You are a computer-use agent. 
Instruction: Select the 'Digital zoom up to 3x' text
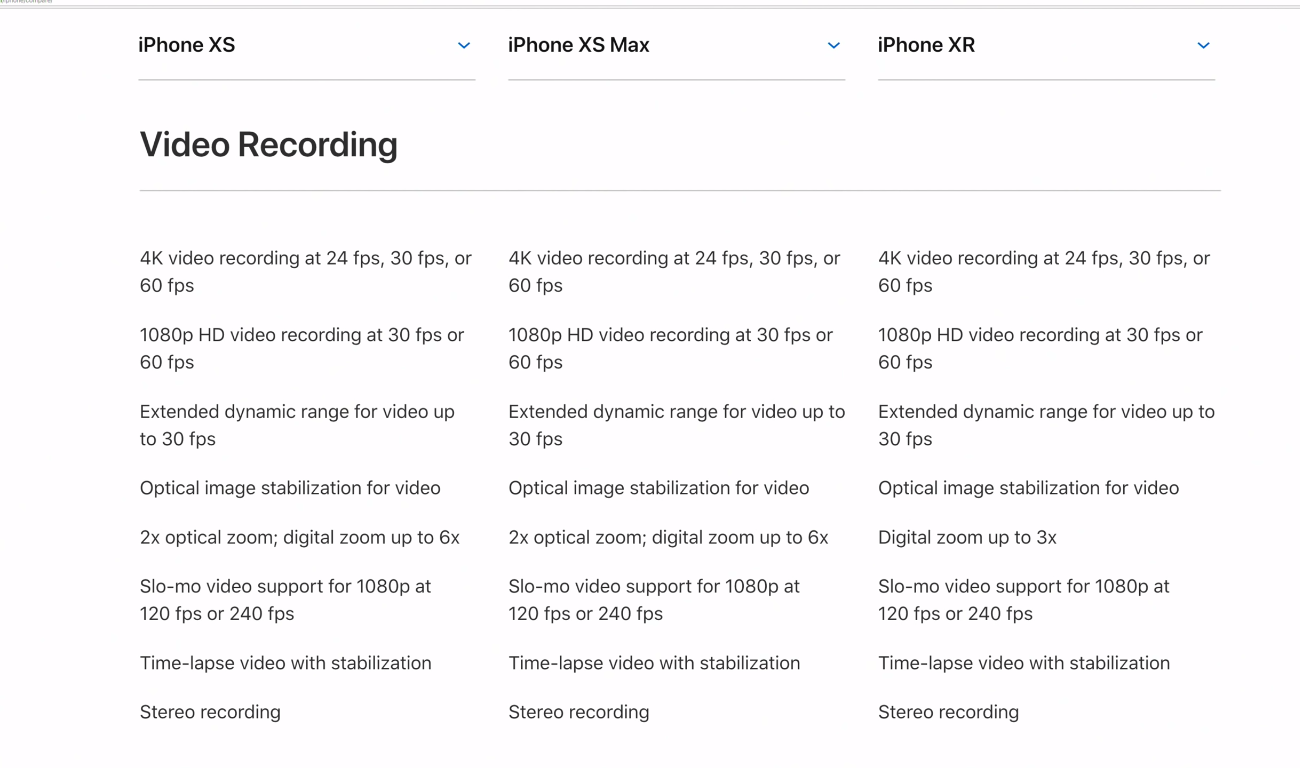[967, 537]
